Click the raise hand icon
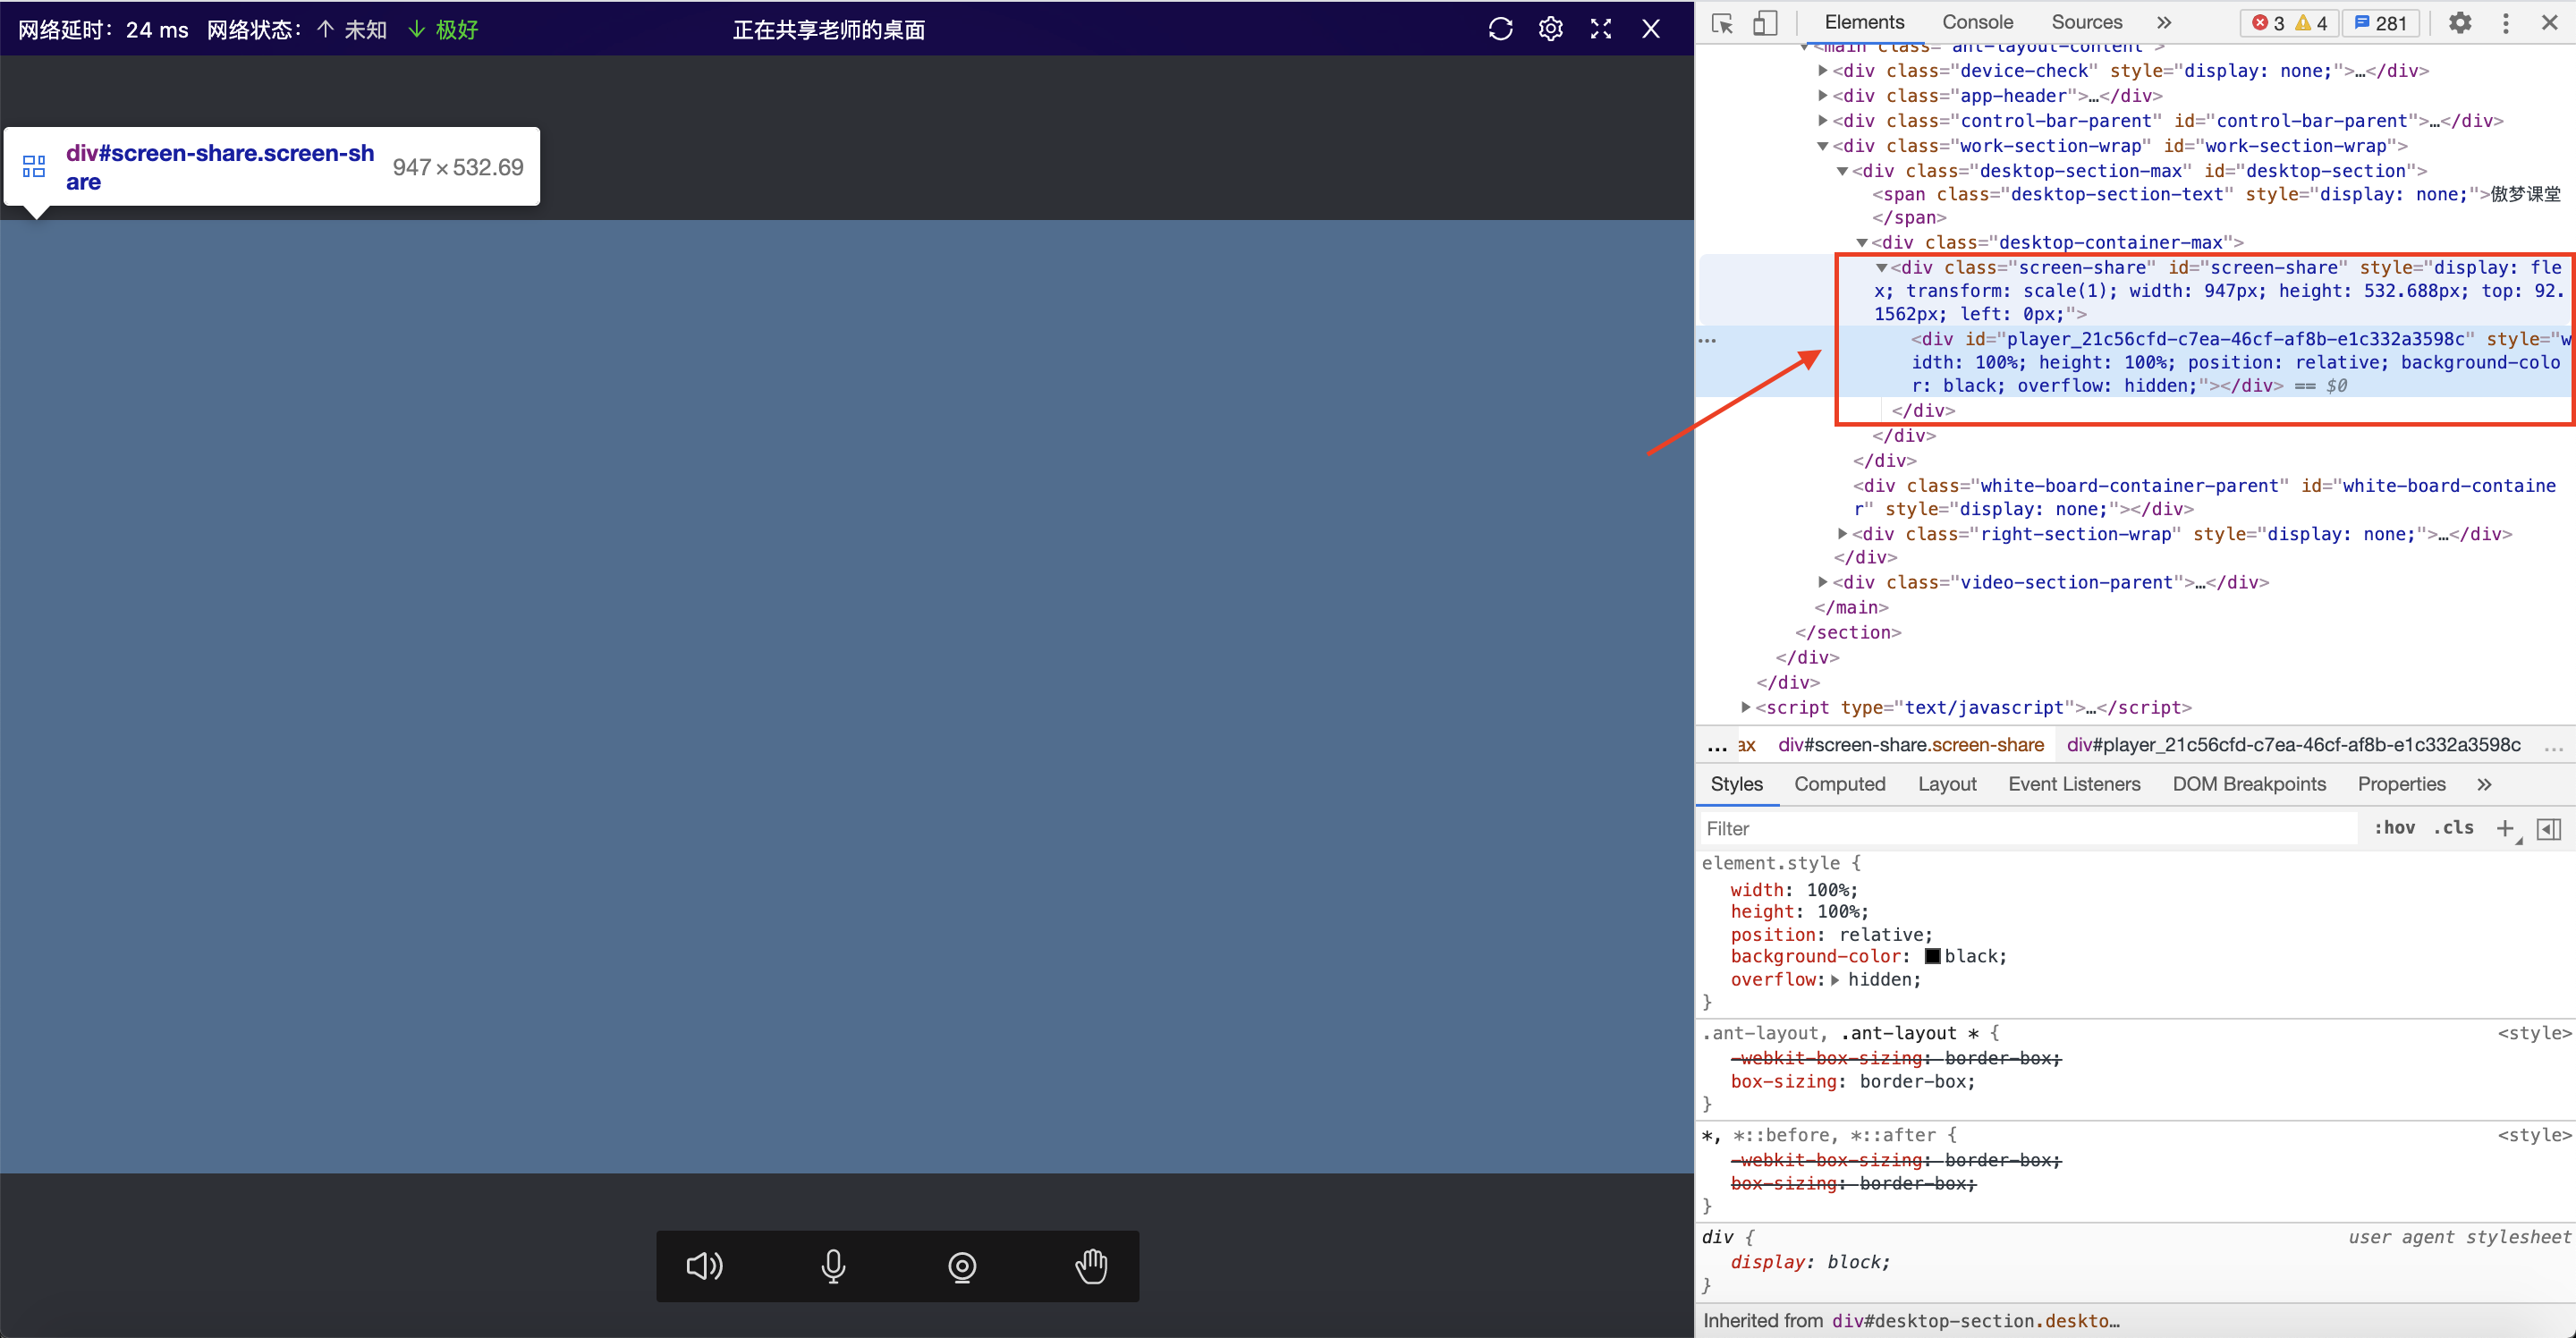This screenshot has height=1338, width=2576. [x=1091, y=1266]
